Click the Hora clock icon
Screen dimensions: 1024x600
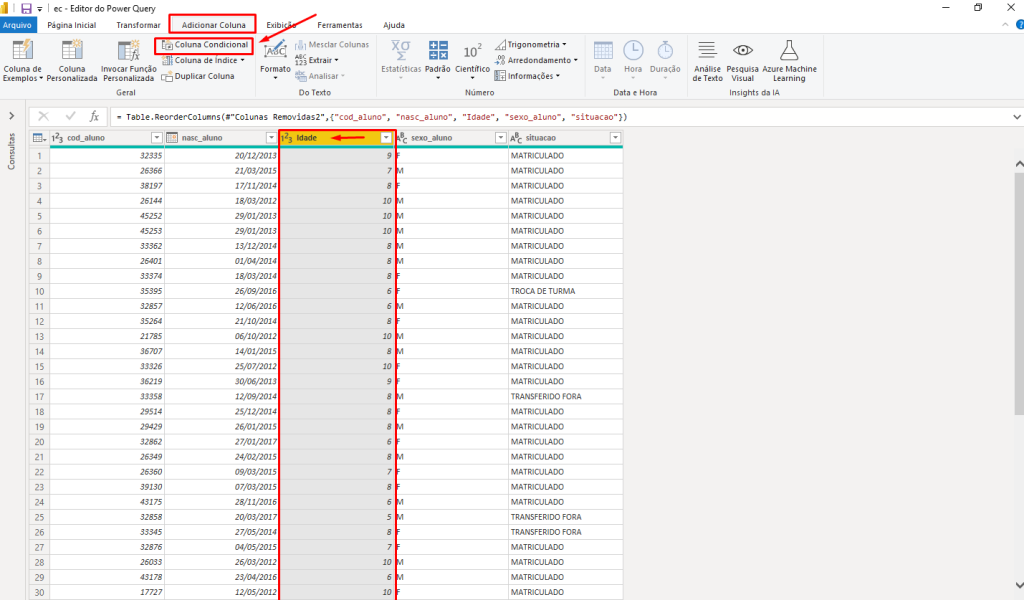(x=633, y=50)
